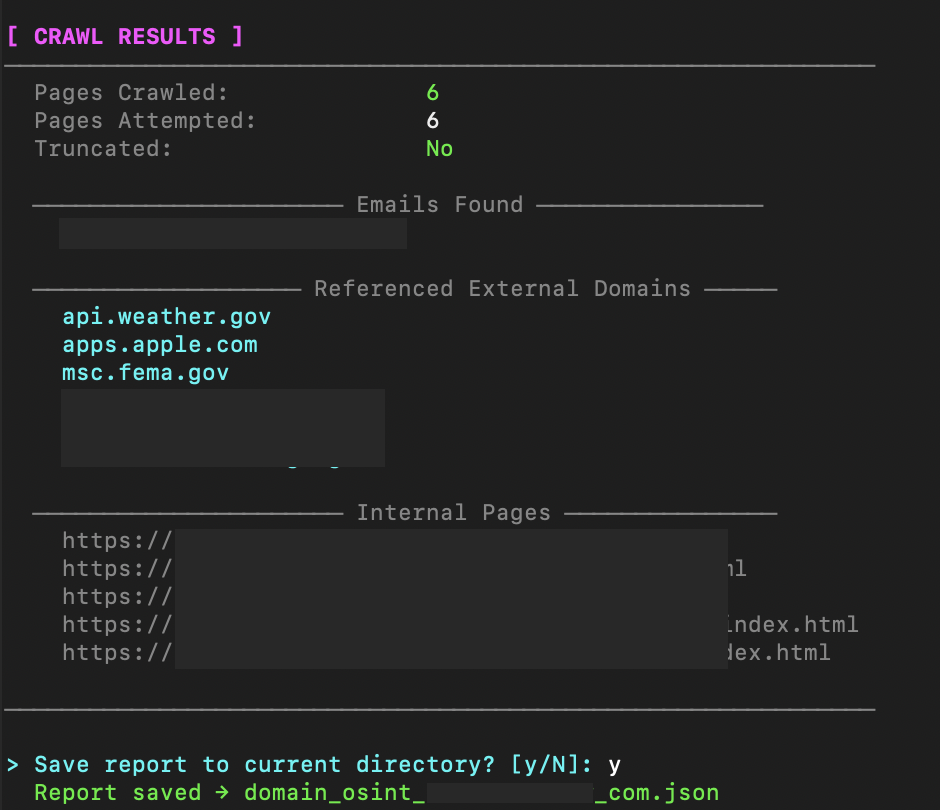Select the green Pages Crawled value 6

pyautogui.click(x=432, y=93)
